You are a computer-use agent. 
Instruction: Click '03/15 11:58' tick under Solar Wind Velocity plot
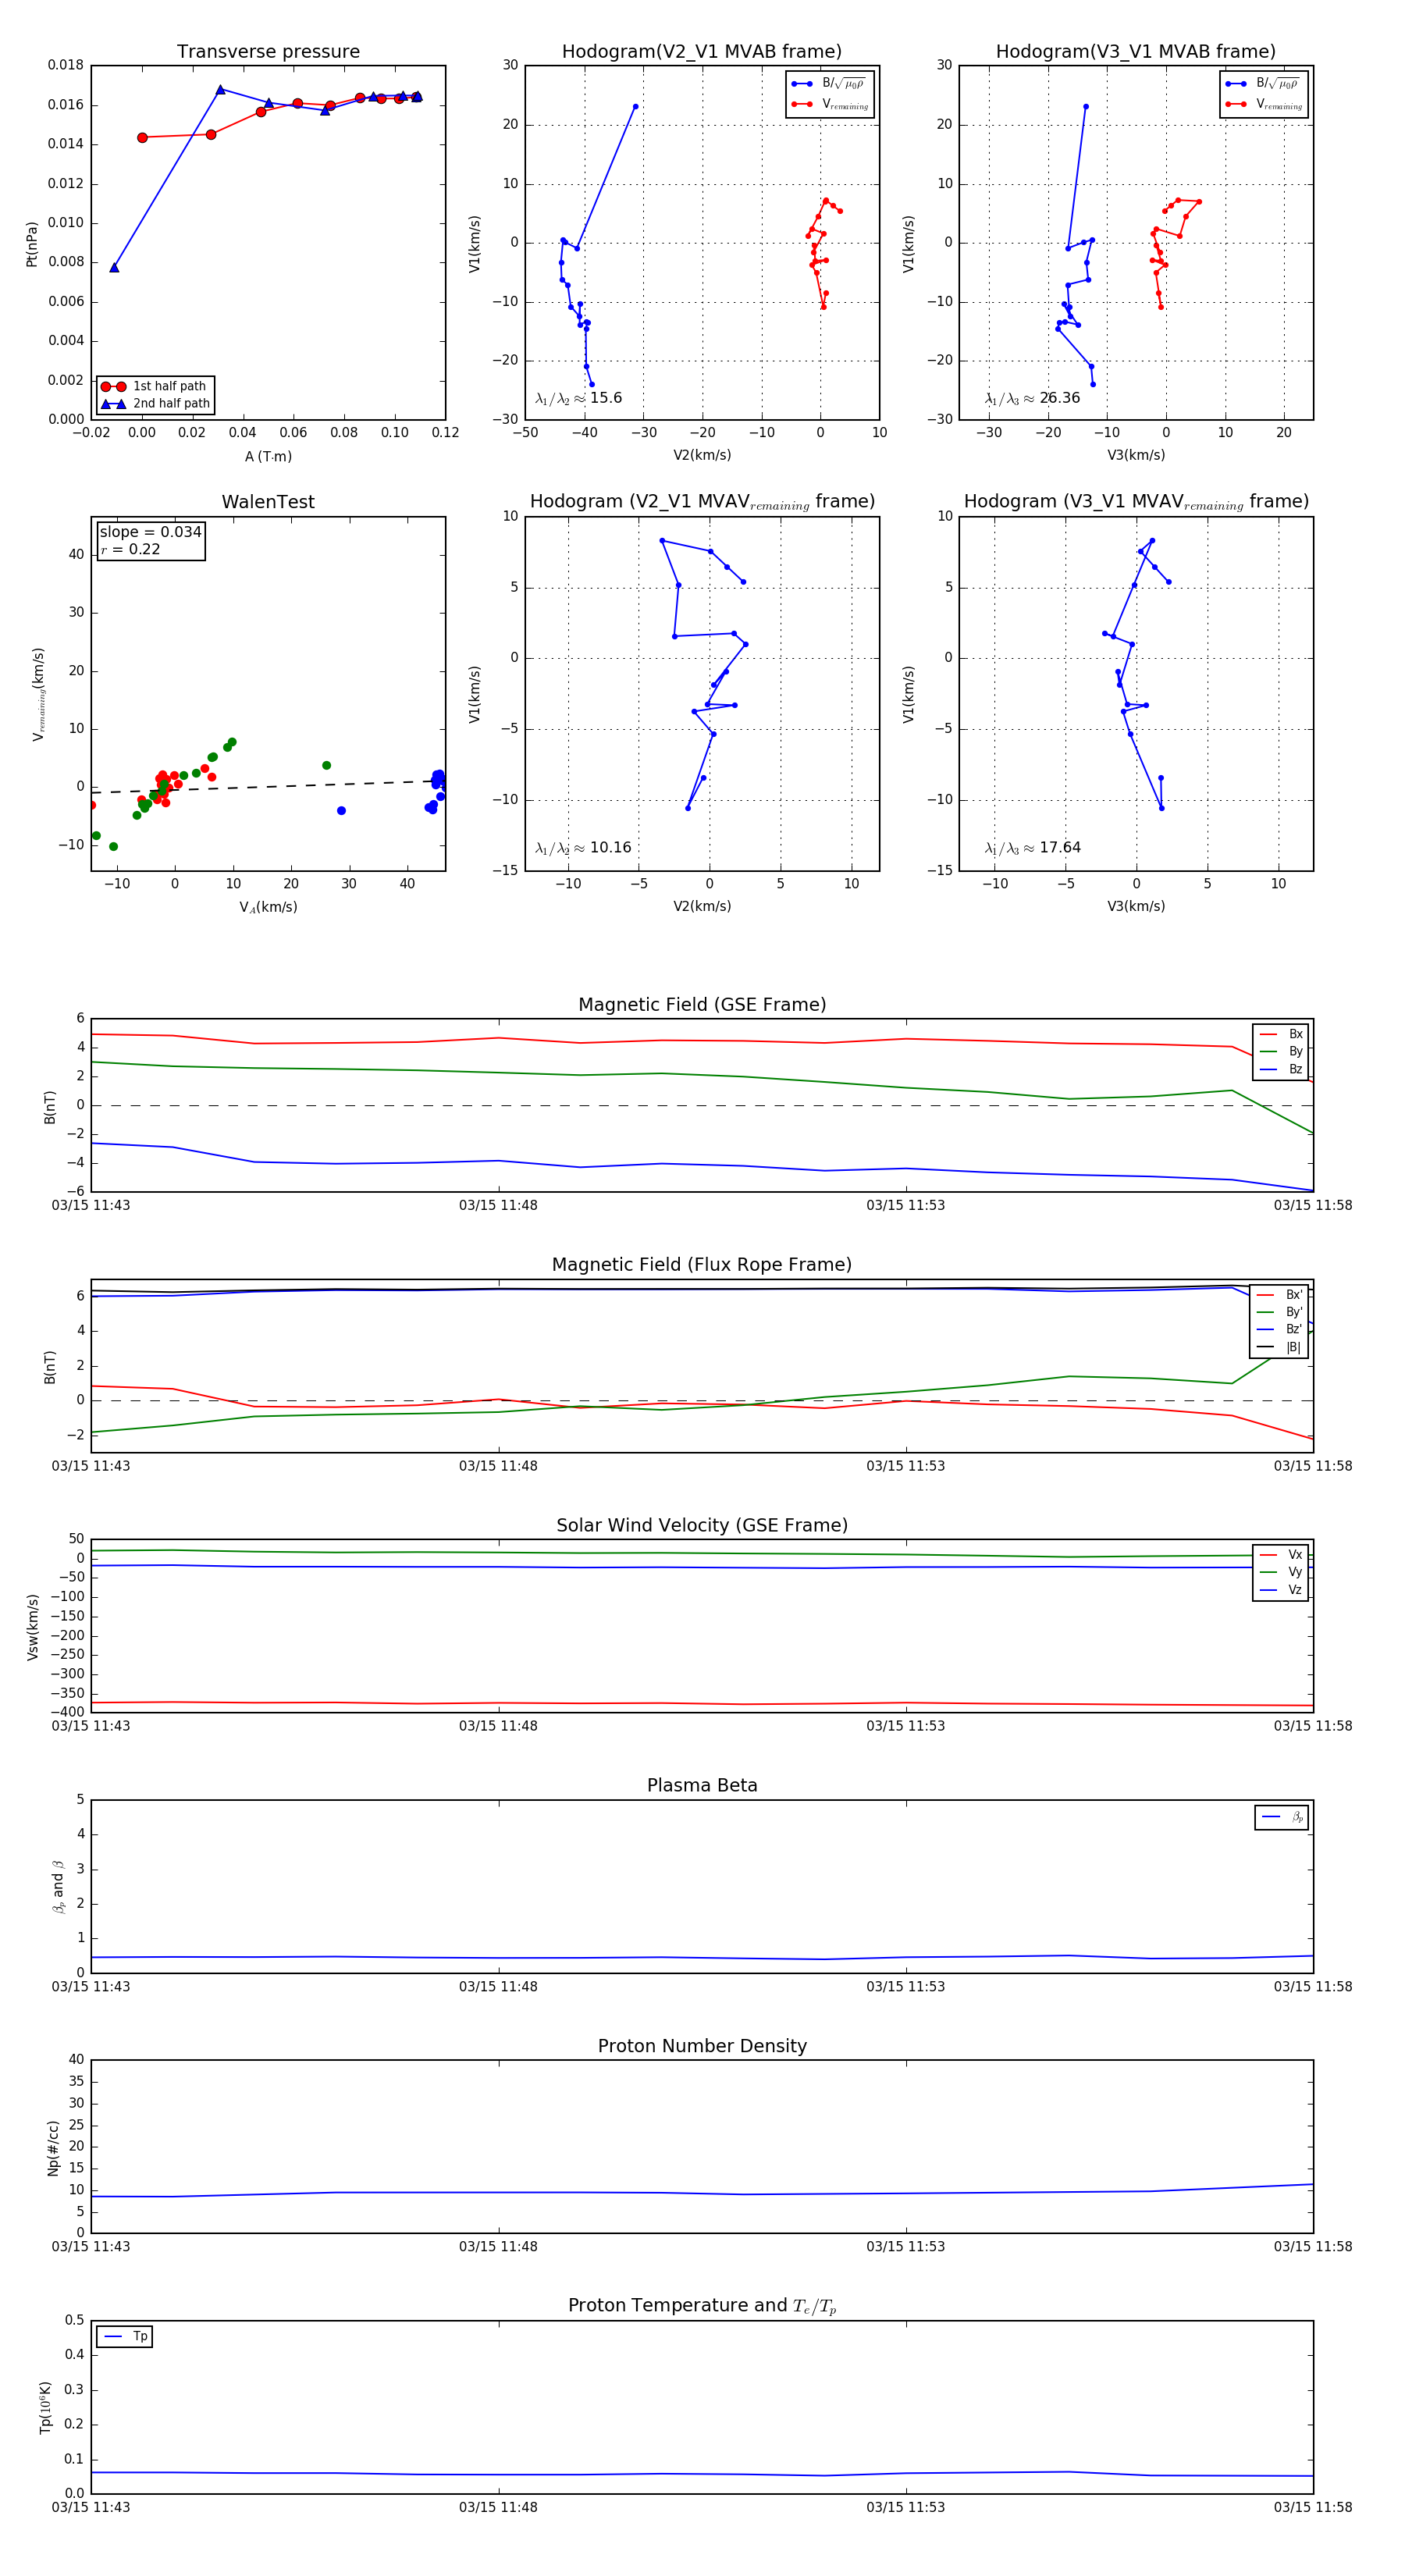[x=1312, y=1726]
